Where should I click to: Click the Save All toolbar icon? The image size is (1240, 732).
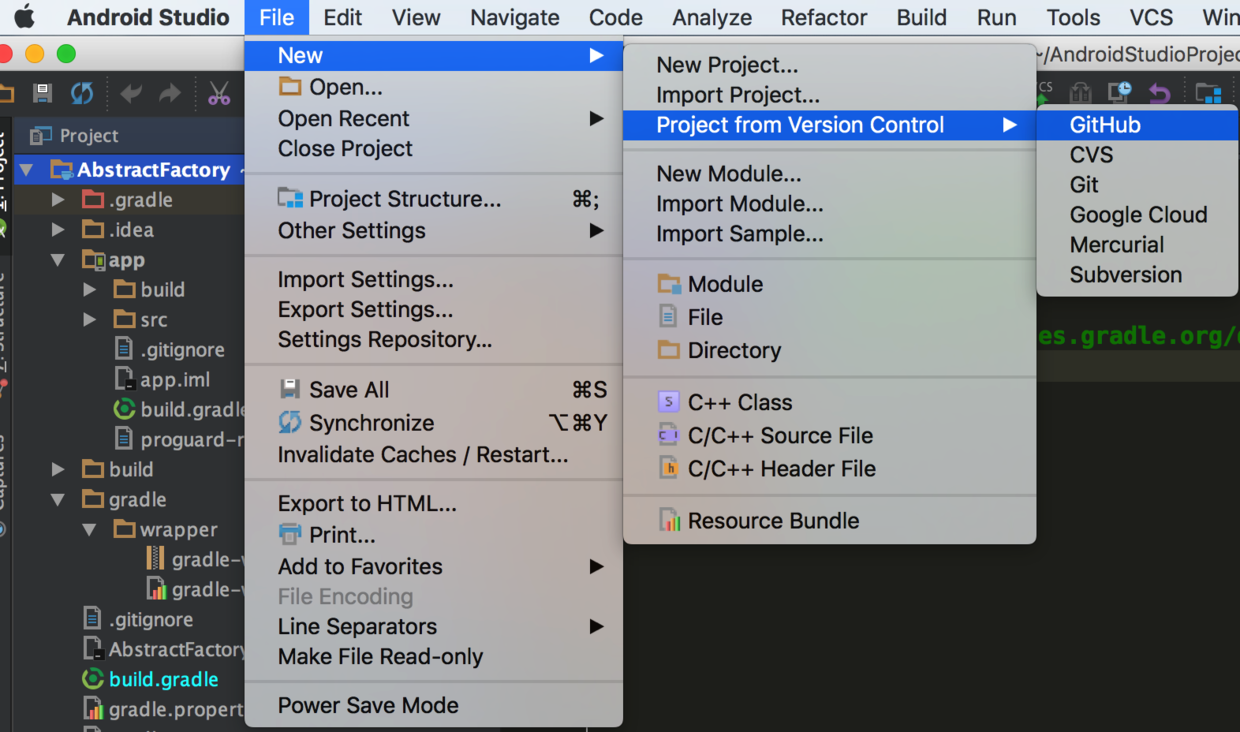(42, 94)
